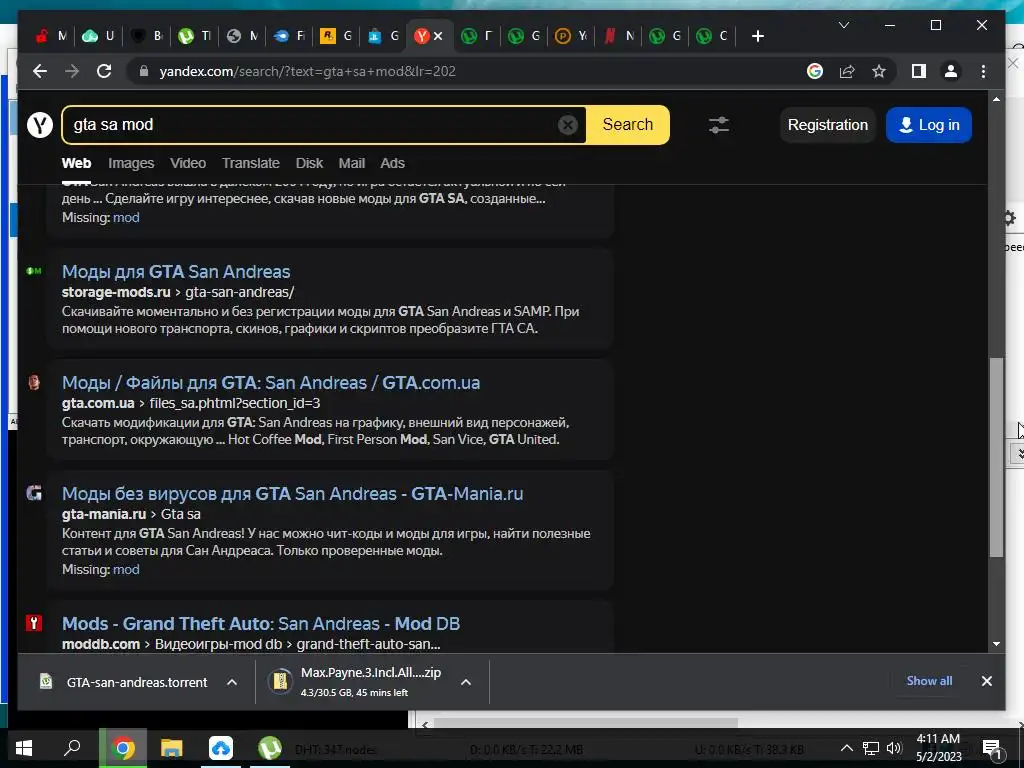Screen dimensions: 1024x768
Task: Open the Windows Start menu
Action: pyautogui.click(x=24, y=748)
